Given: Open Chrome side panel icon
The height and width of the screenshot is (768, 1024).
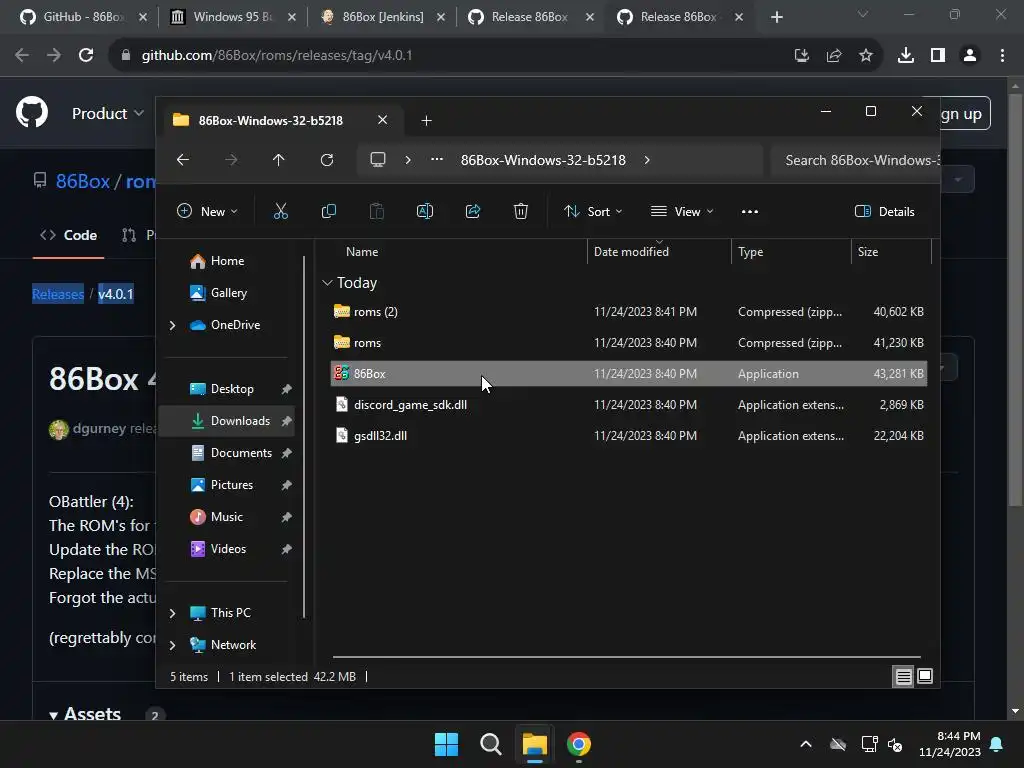Looking at the screenshot, I should [938, 56].
